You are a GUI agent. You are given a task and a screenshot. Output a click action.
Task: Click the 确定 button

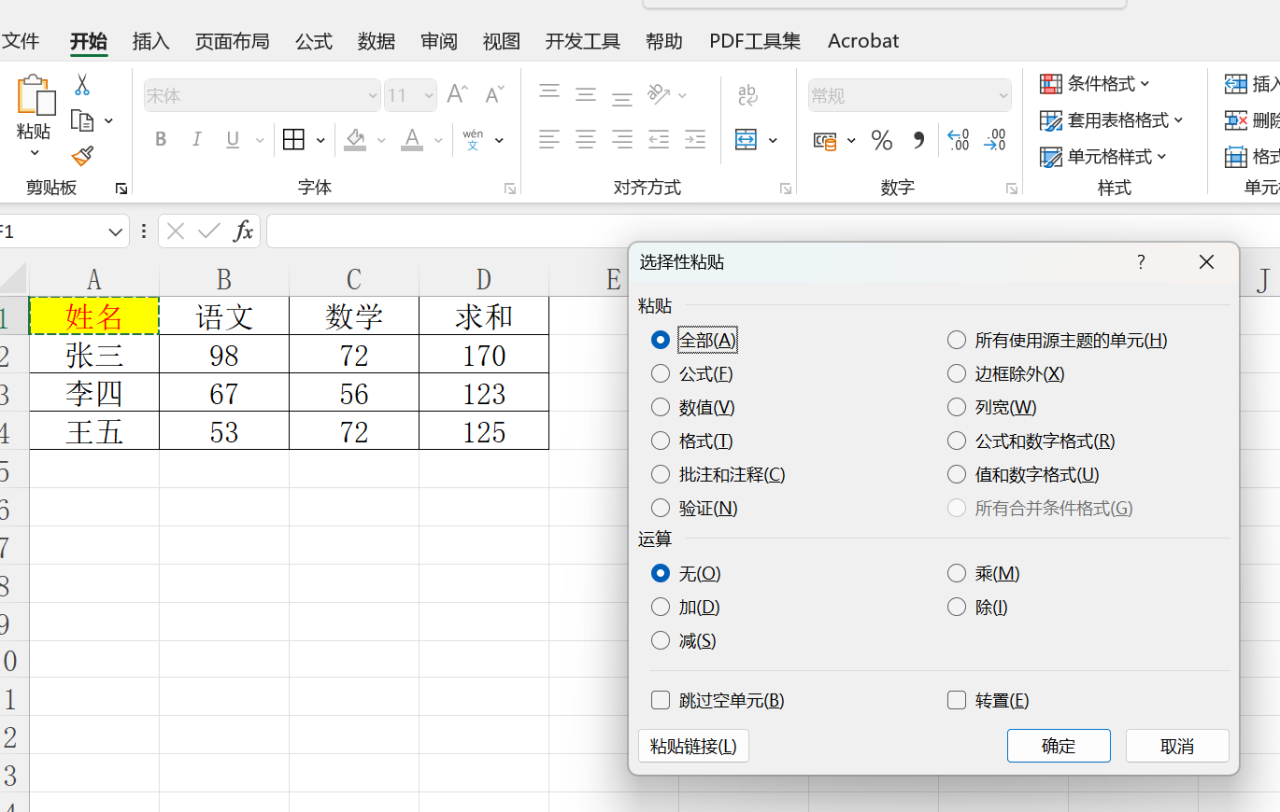pyautogui.click(x=1059, y=746)
